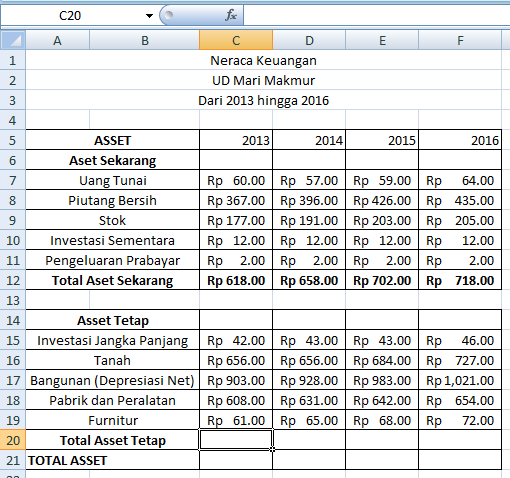This screenshot has height=478, width=510.
Task: Select the year 2016 cell
Action: 460,140
